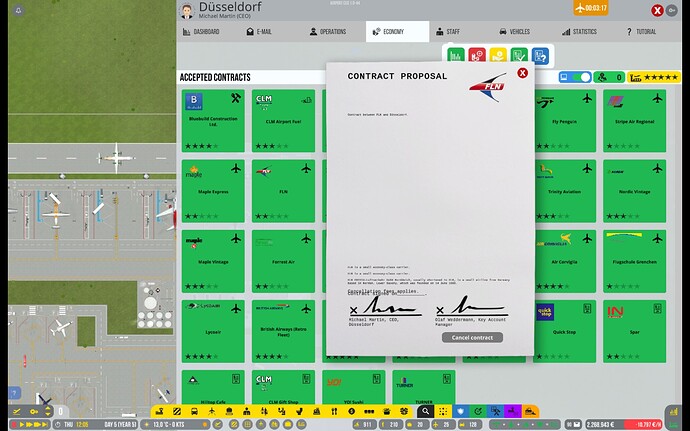Open the aircraft stand build menu

click(x=212, y=411)
